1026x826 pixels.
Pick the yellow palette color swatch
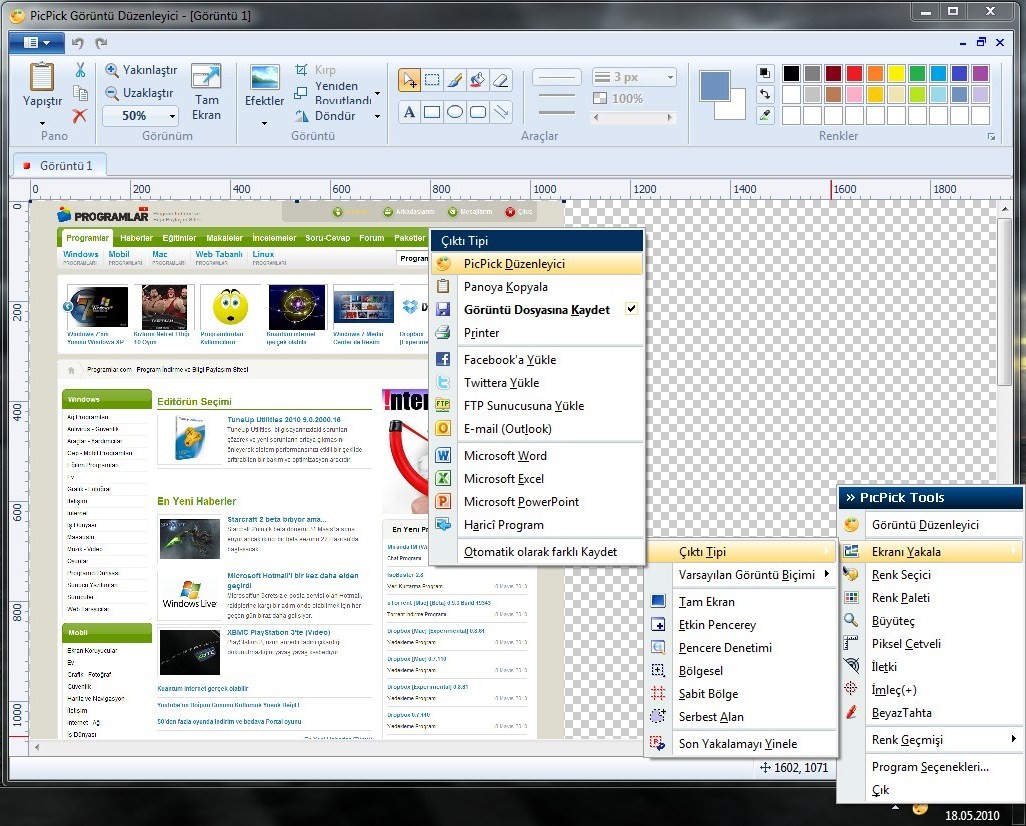click(x=896, y=73)
